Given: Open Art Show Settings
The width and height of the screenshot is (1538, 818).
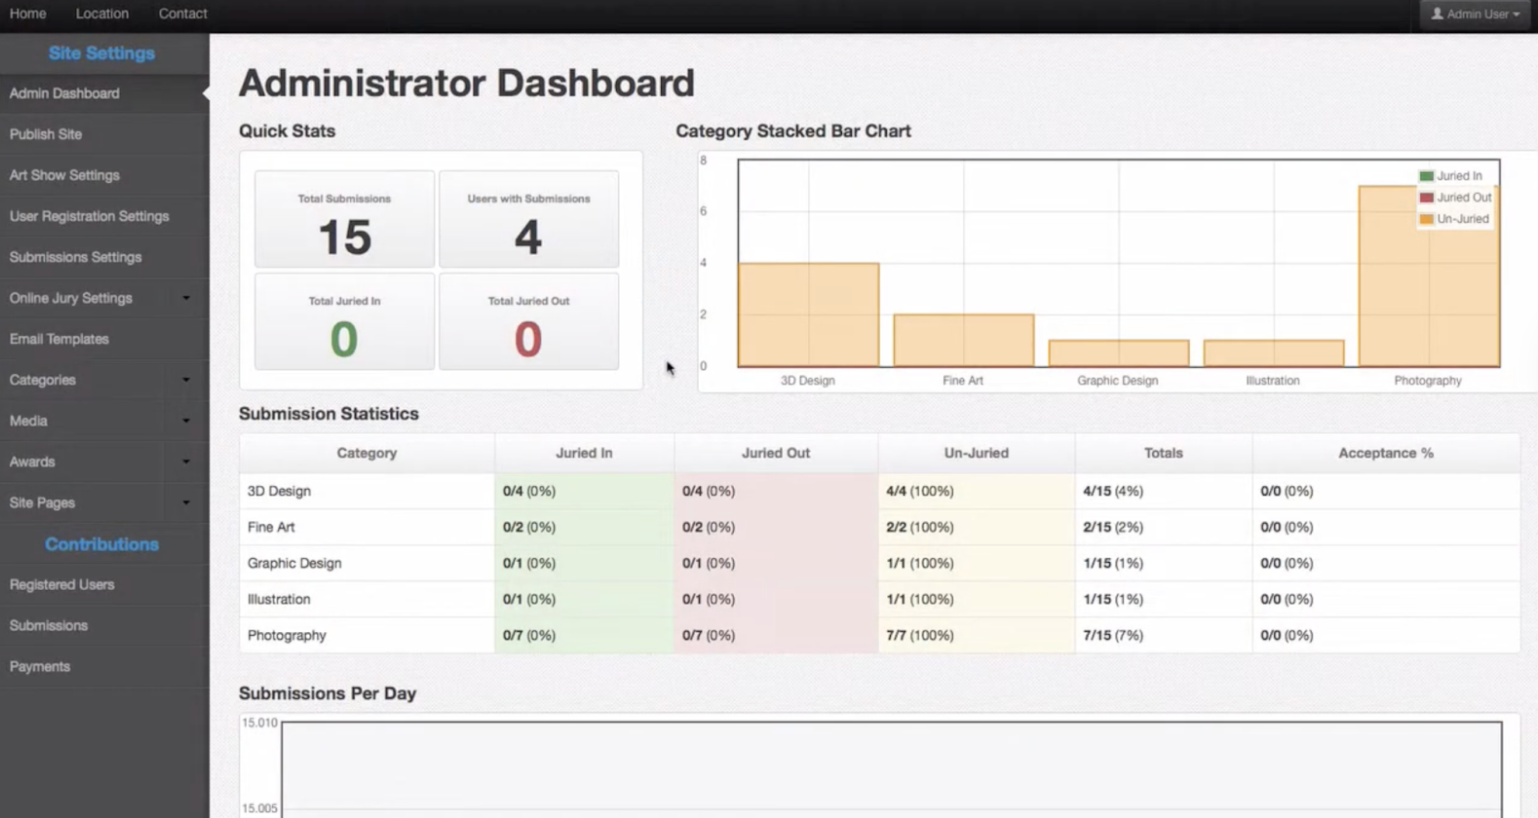Looking at the screenshot, I should [63, 175].
